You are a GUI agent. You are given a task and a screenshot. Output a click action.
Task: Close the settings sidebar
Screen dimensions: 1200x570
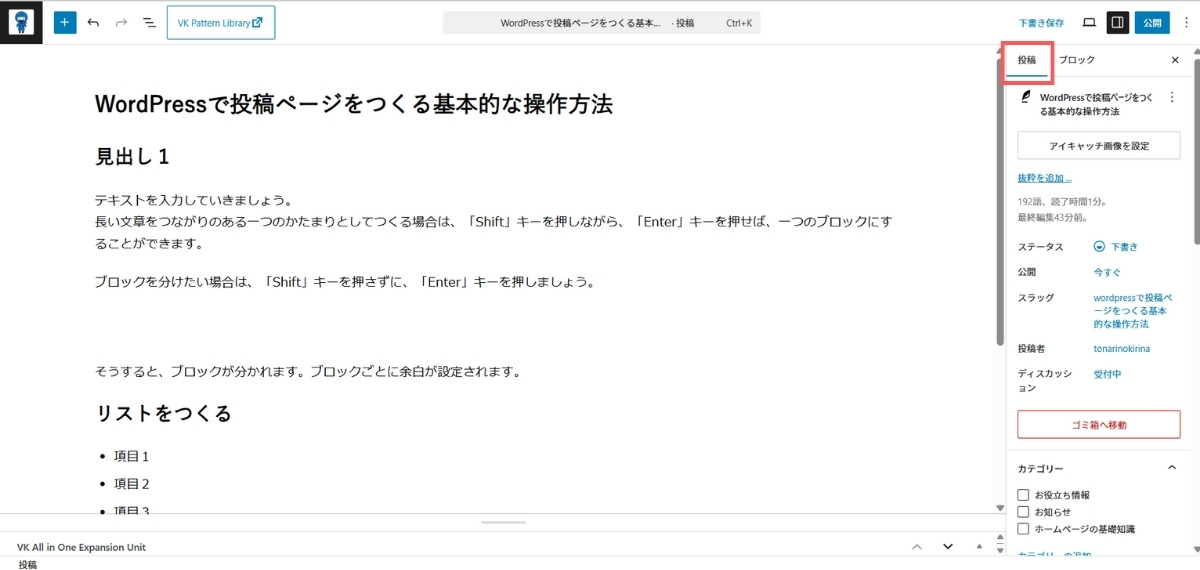pos(1175,60)
